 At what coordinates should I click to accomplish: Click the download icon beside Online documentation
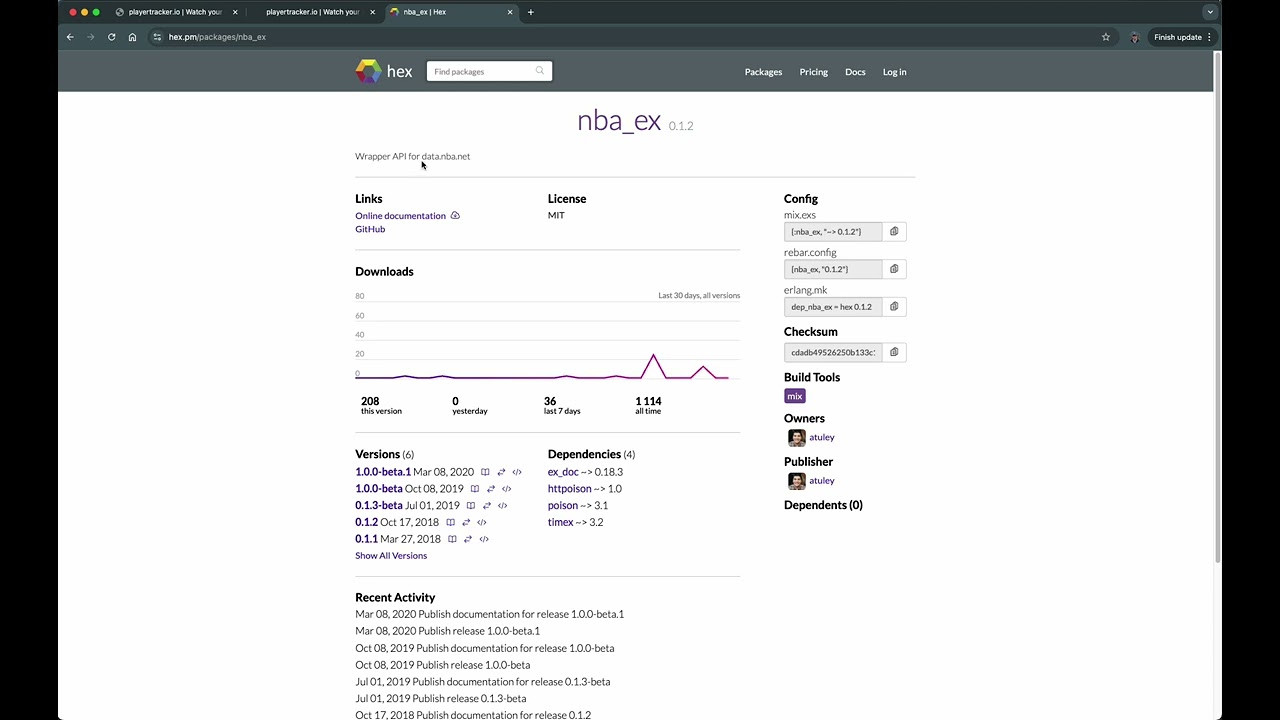(455, 216)
